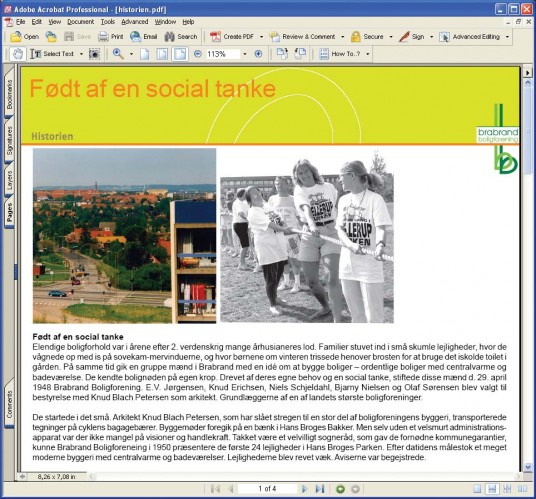Screen dimensions: 536x499
Task: Open the File menu
Action: pos(21,22)
